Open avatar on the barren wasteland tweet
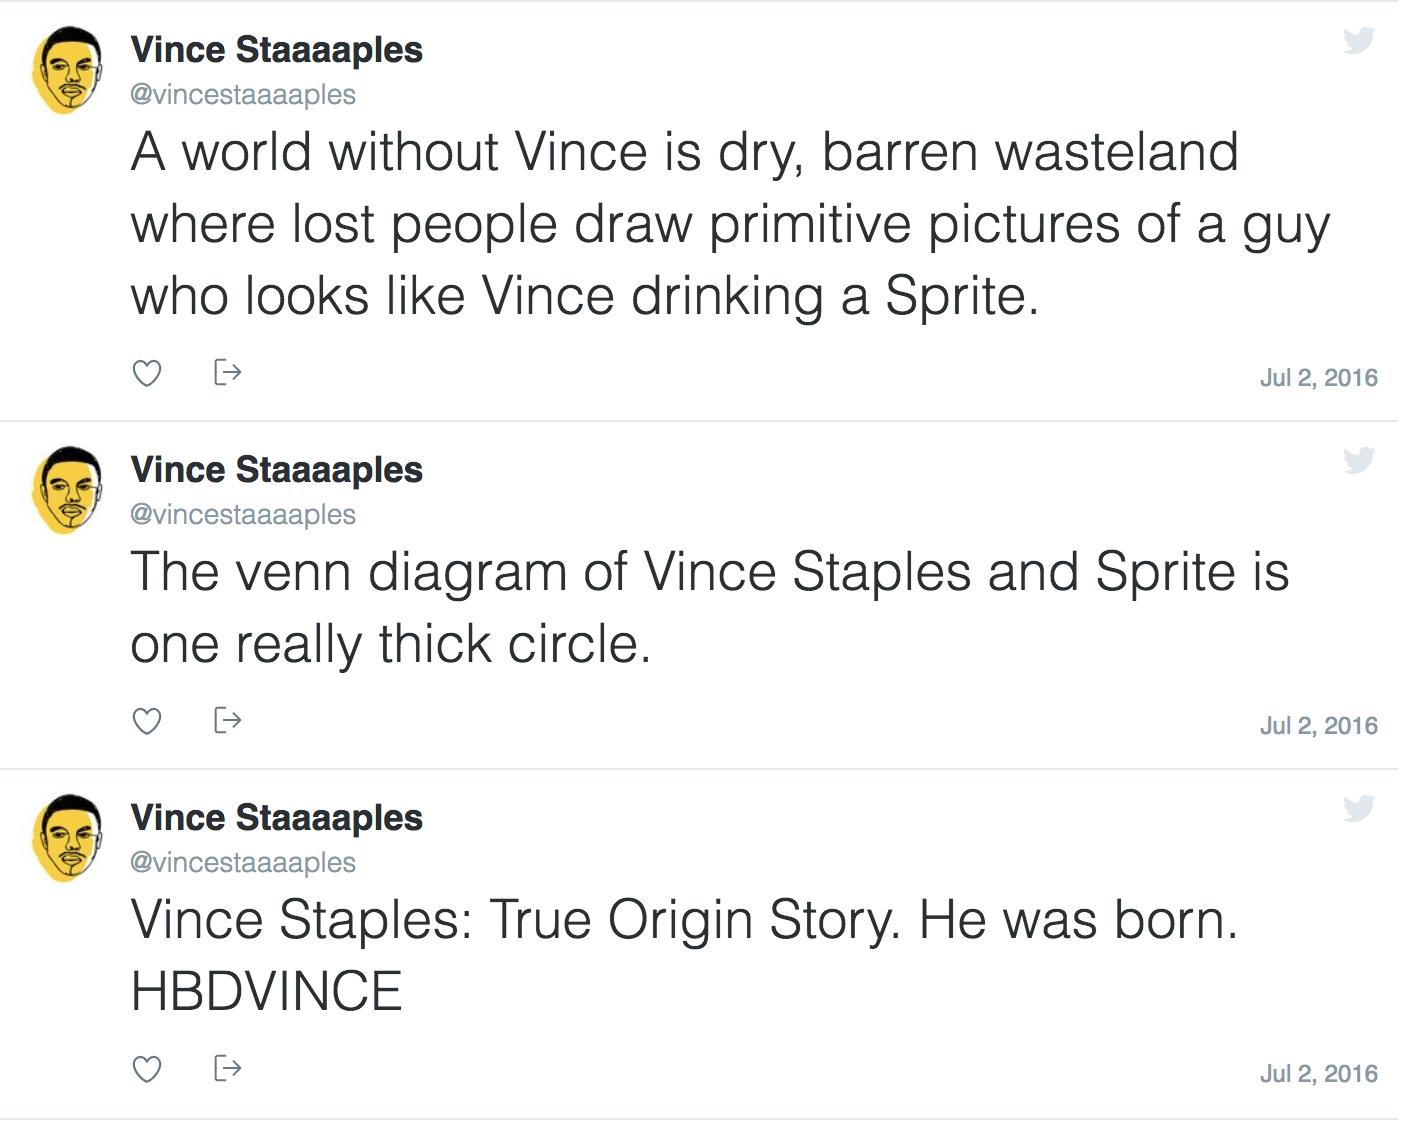Screen dimensions: 1408x1122 pyautogui.click(x=68, y=70)
